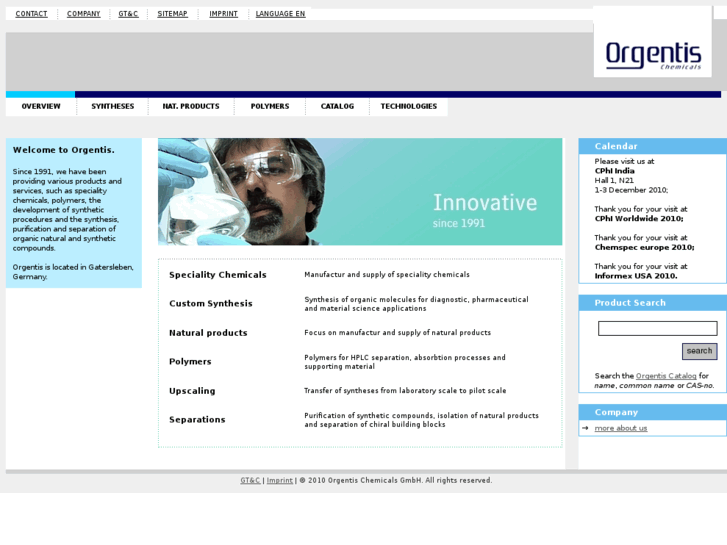Click the CPhI Worldwide 2010 entry
Viewport: 727px width, 545px height.
click(x=639, y=218)
